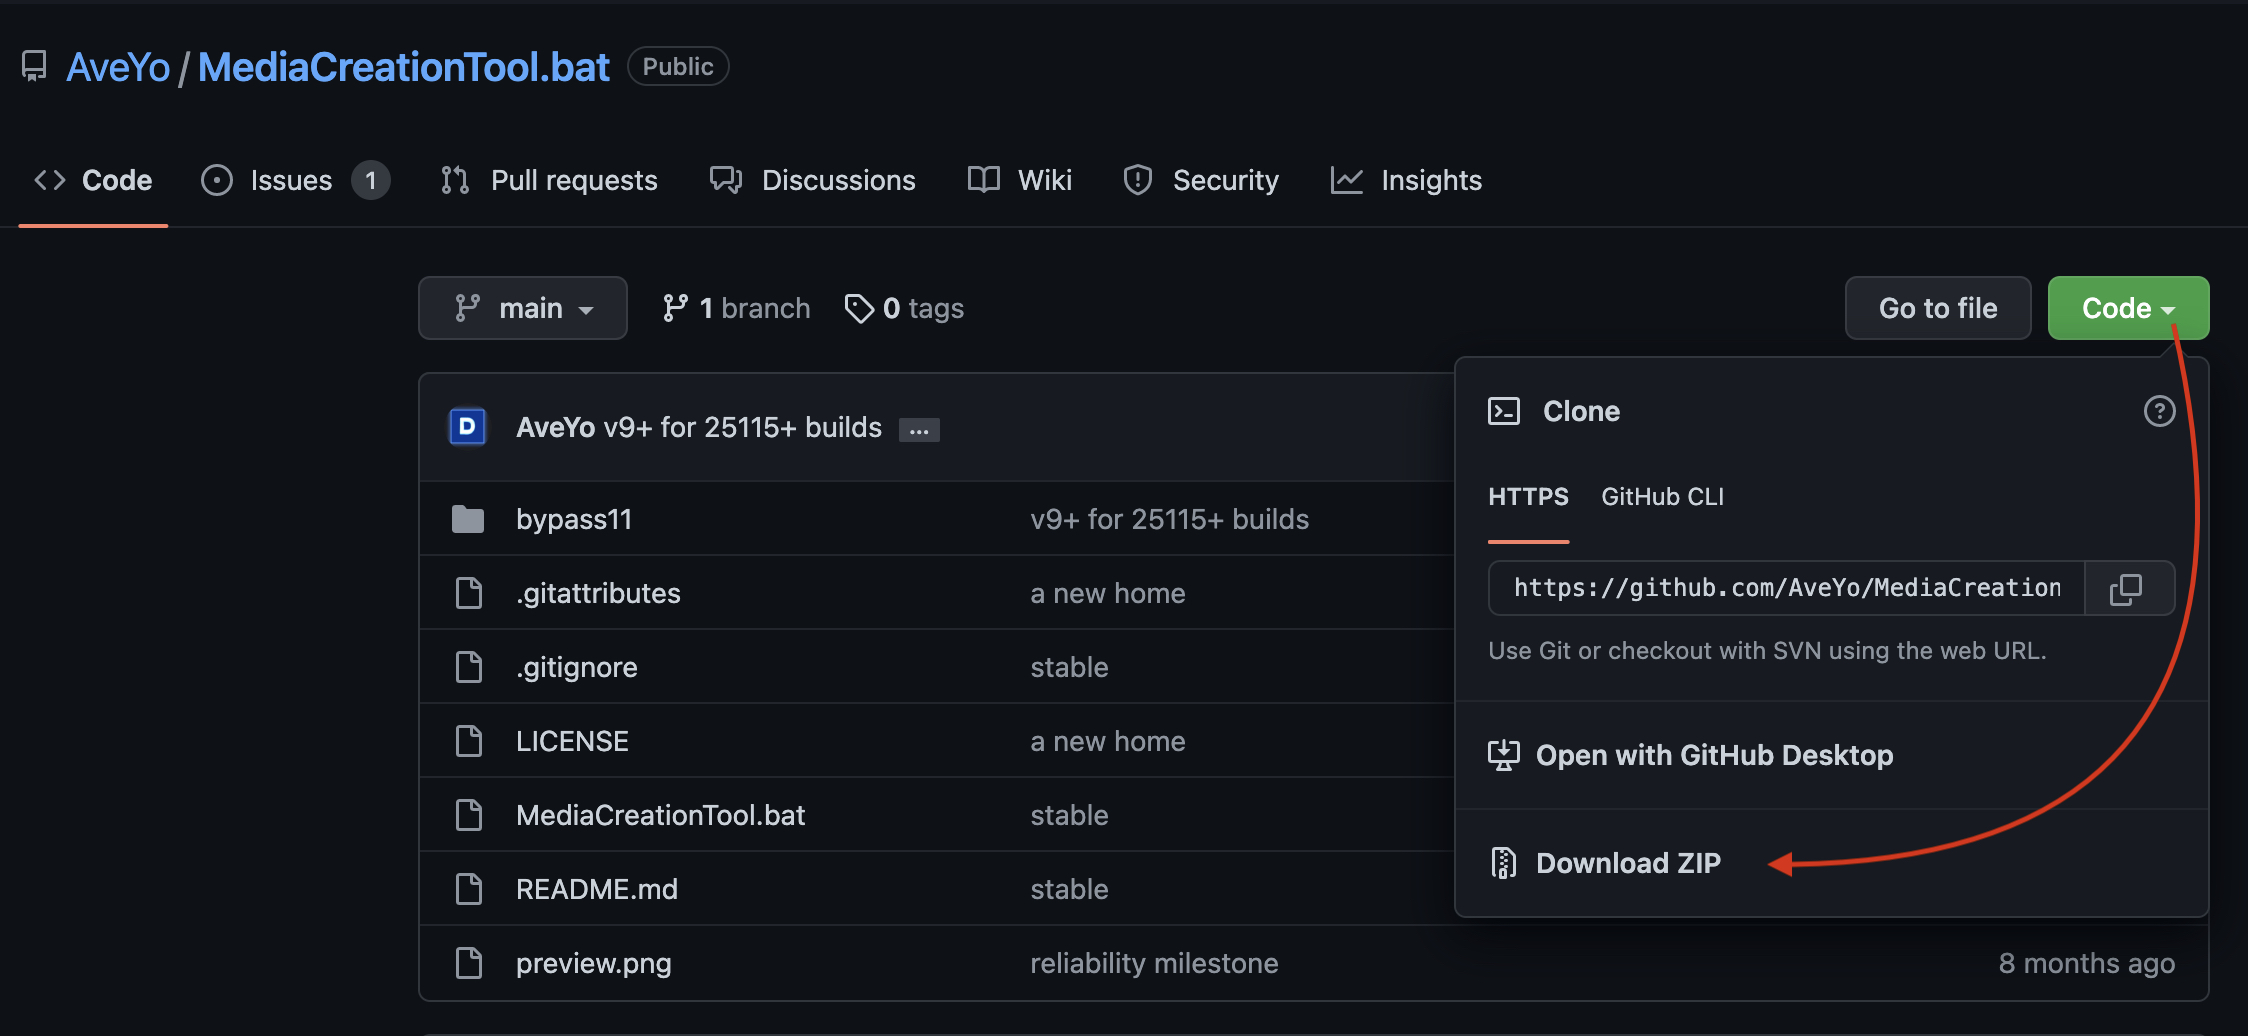Open the 'stable' commit for .gitignore
The image size is (2248, 1036).
[x=1070, y=667]
